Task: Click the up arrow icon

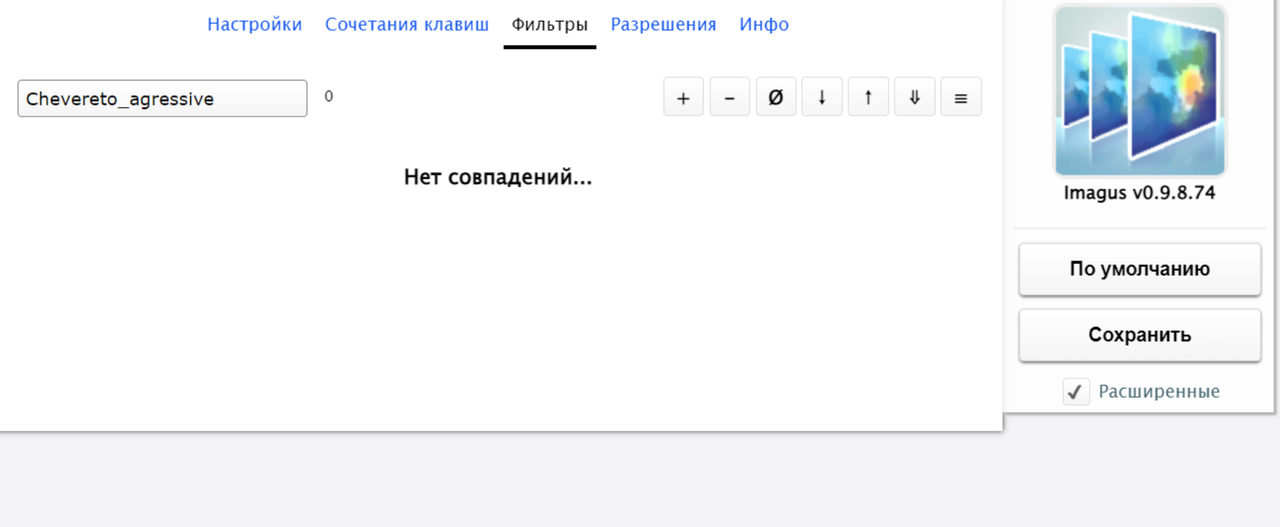Action: coord(868,98)
